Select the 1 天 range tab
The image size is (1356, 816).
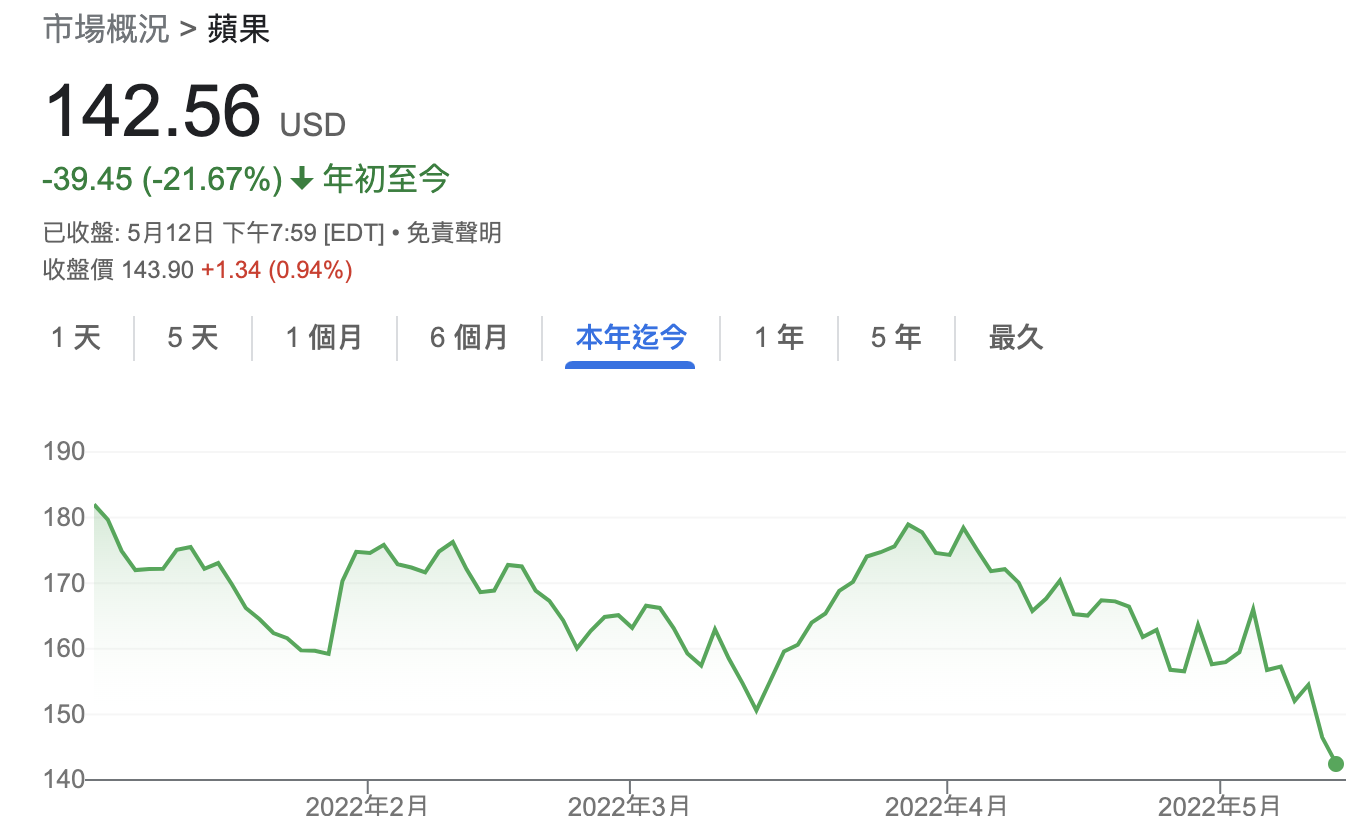point(77,338)
